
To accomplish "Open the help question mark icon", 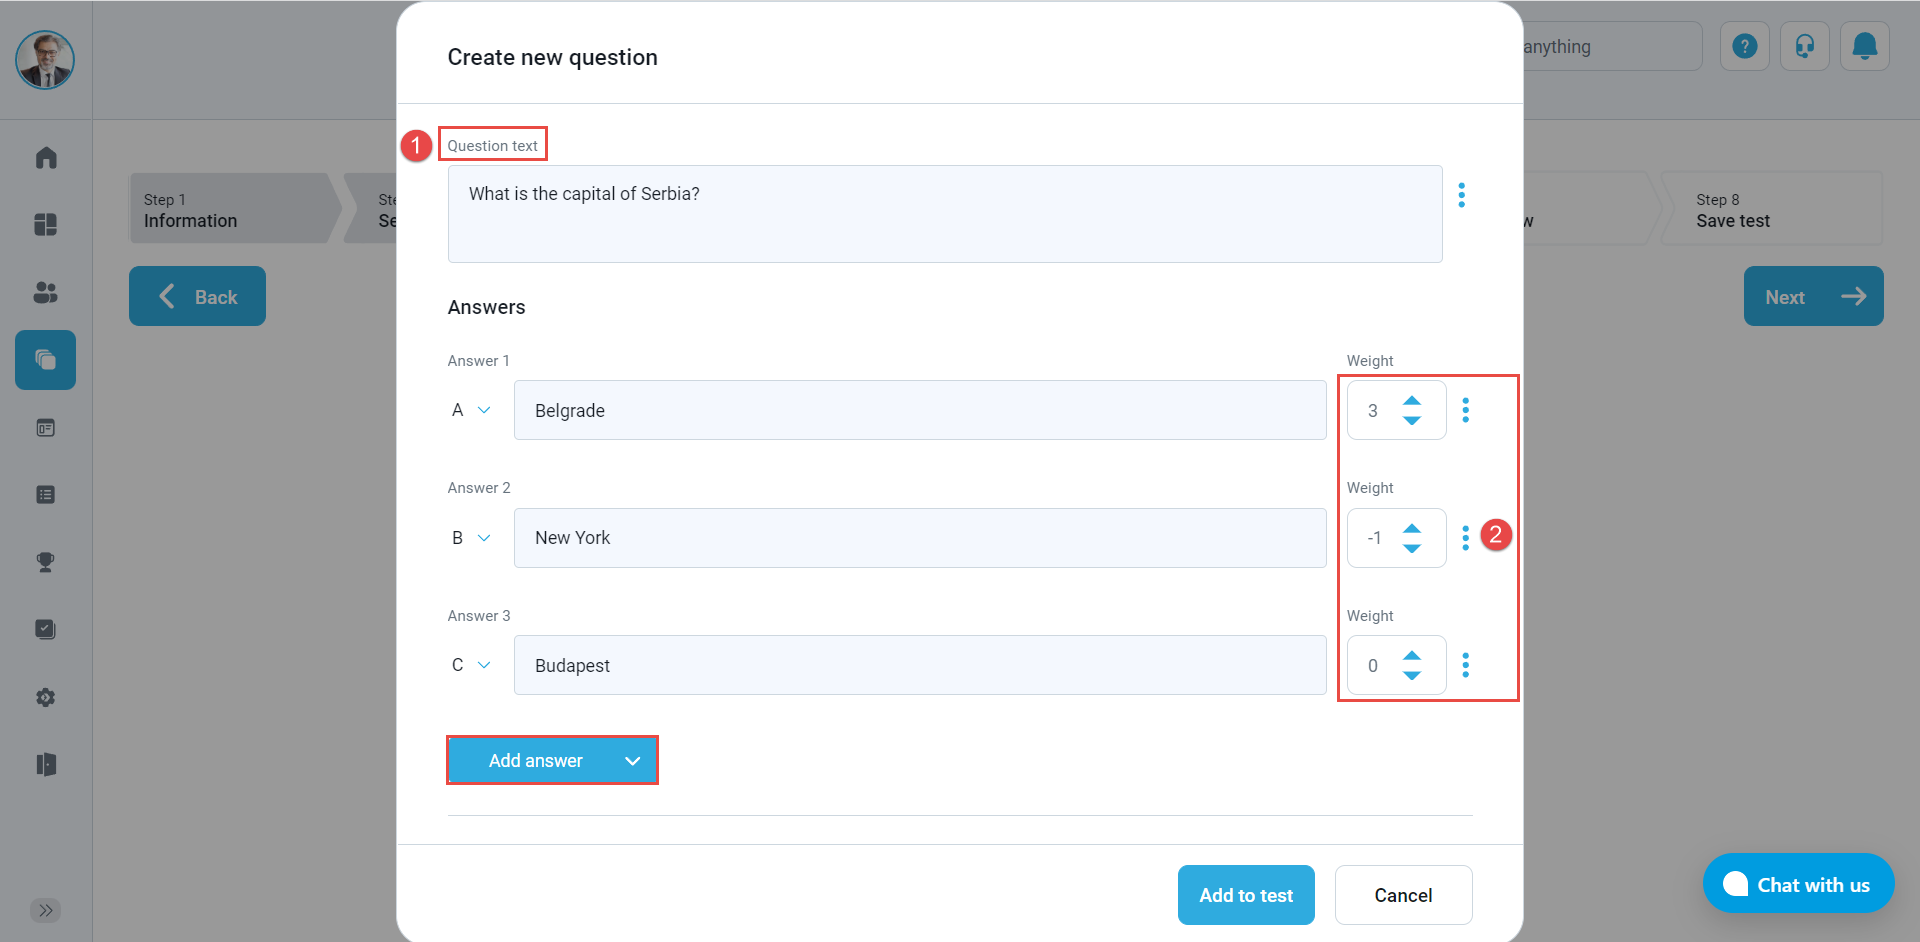I will pos(1744,47).
